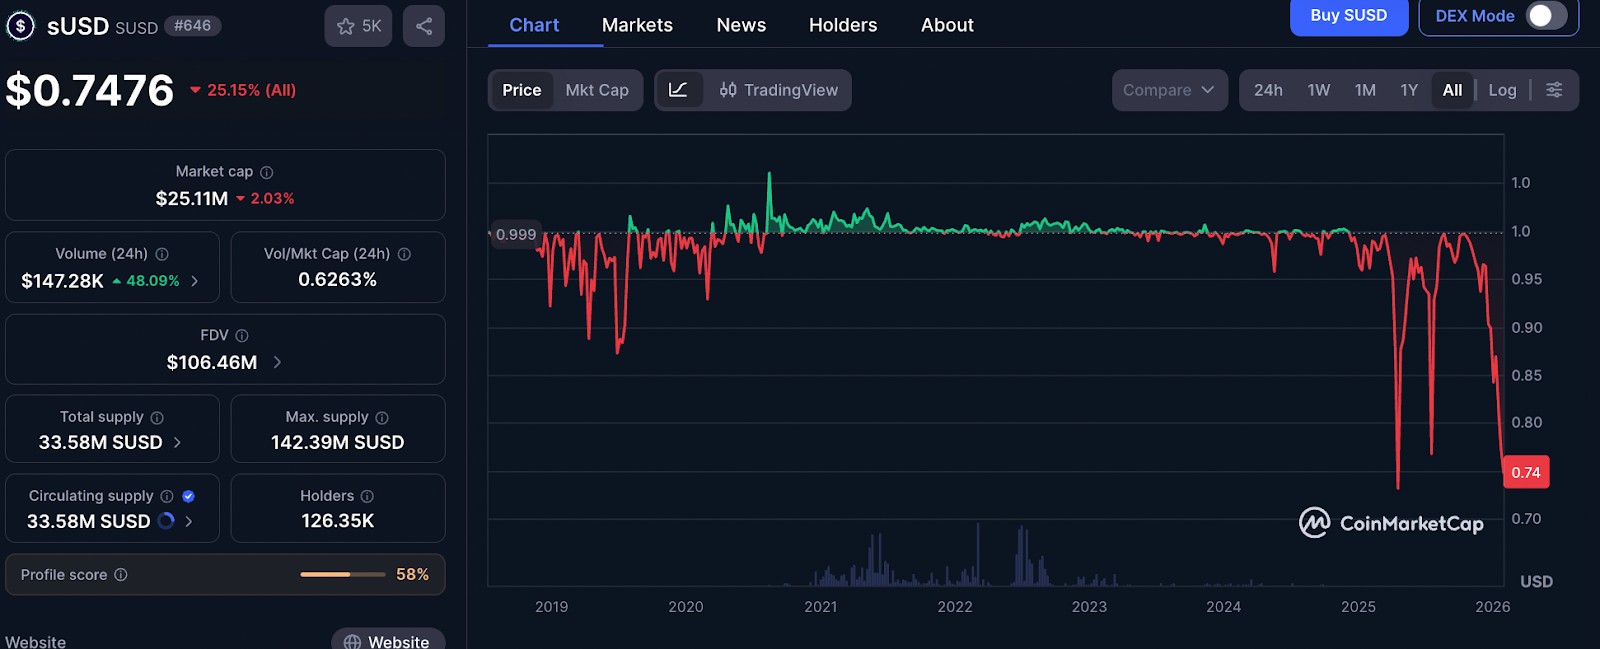Expand Total supply details chevron
This screenshot has height=649, width=1600.
(178, 442)
